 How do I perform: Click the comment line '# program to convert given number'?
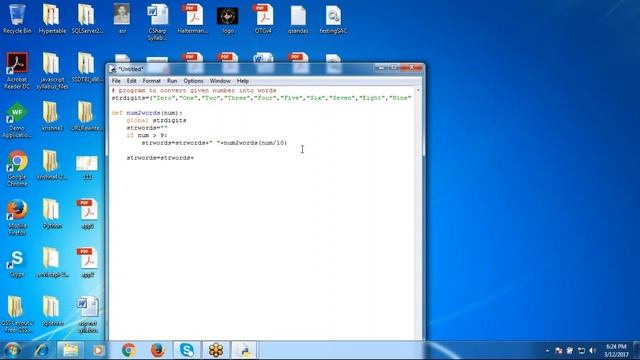(x=194, y=90)
